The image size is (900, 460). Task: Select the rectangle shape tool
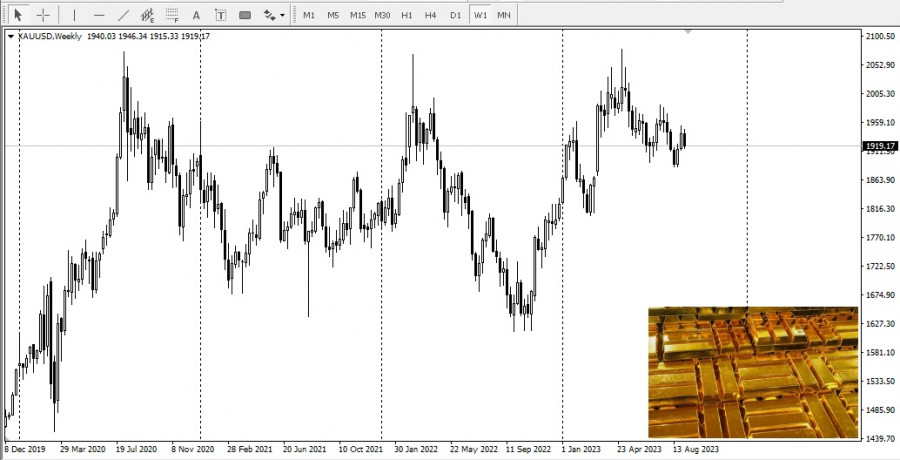click(x=245, y=15)
